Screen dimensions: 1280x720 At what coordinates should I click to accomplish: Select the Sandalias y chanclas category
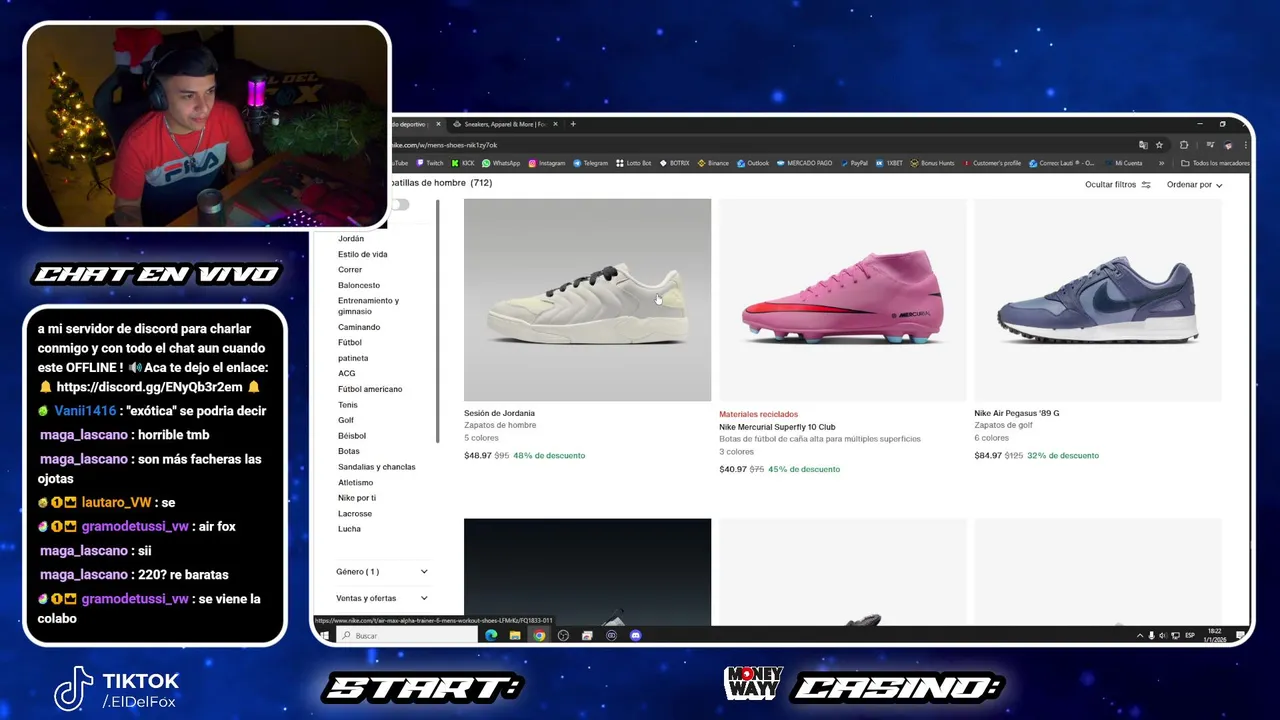pyautogui.click(x=377, y=467)
